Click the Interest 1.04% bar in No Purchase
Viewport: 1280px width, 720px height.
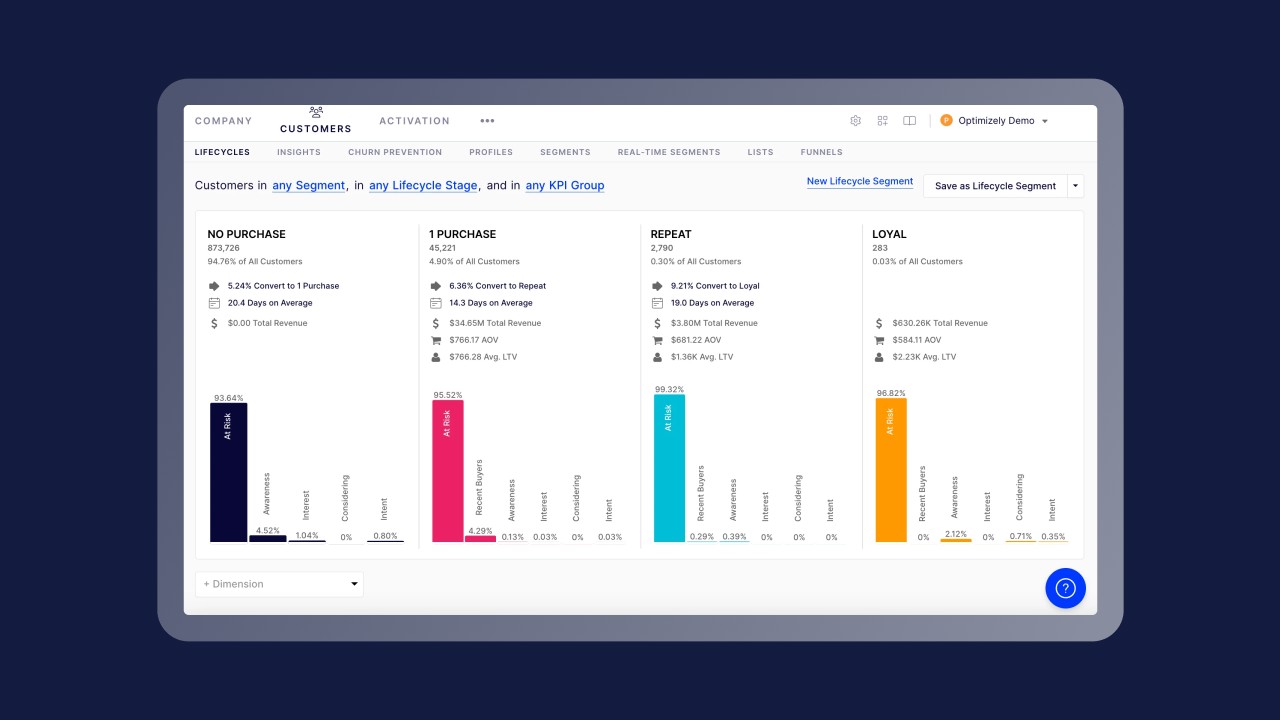[307, 541]
